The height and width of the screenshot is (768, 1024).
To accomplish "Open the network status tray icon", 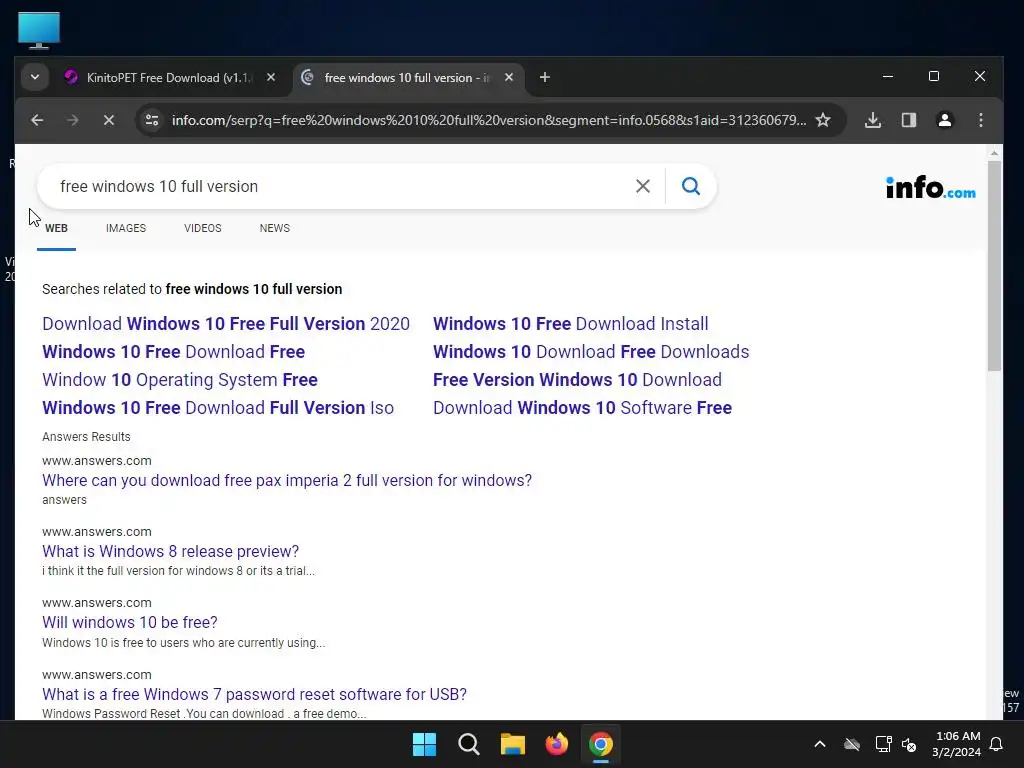I will point(883,744).
